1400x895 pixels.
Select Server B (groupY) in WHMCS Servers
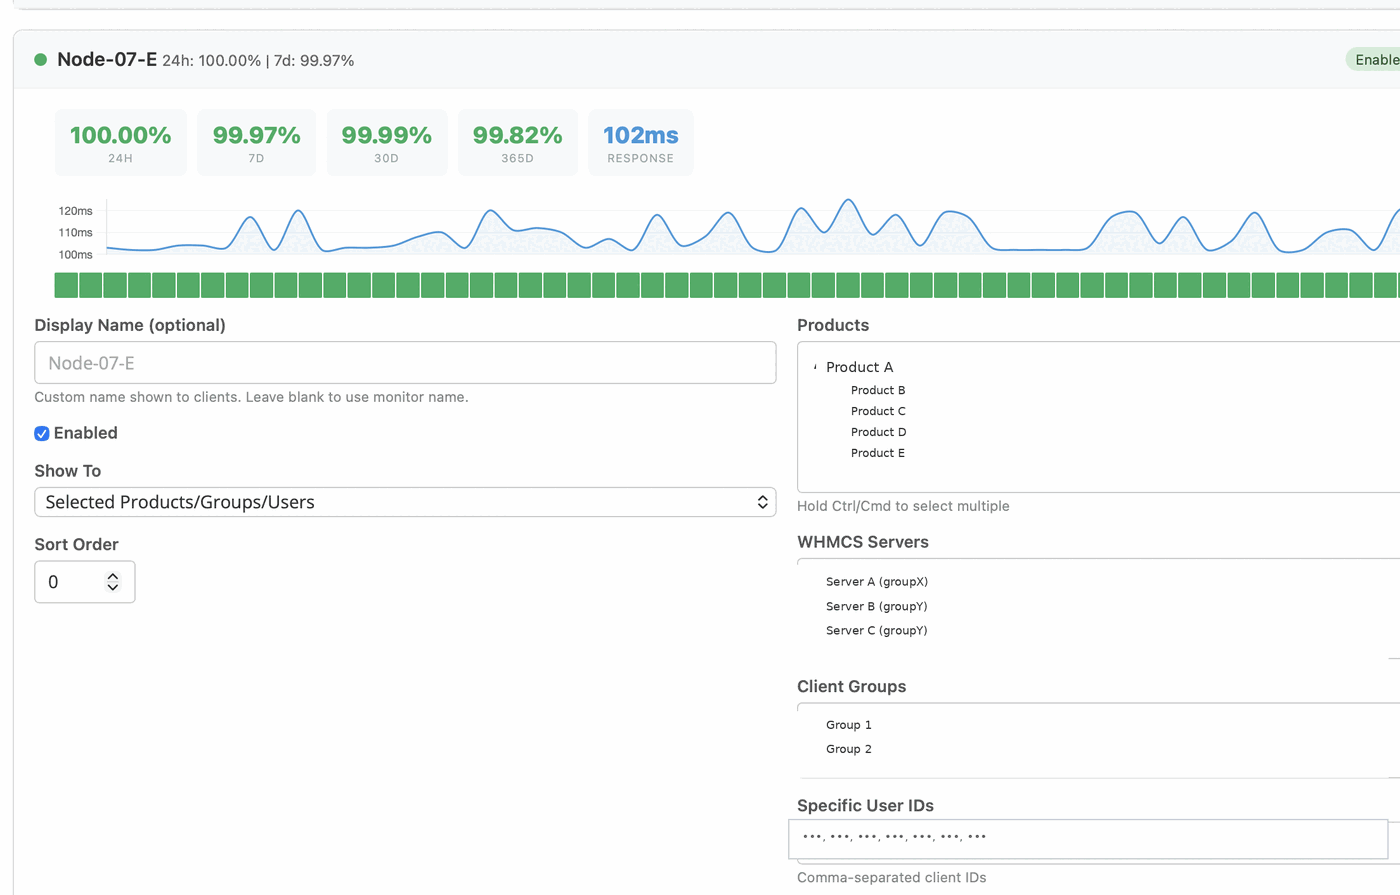click(x=877, y=606)
